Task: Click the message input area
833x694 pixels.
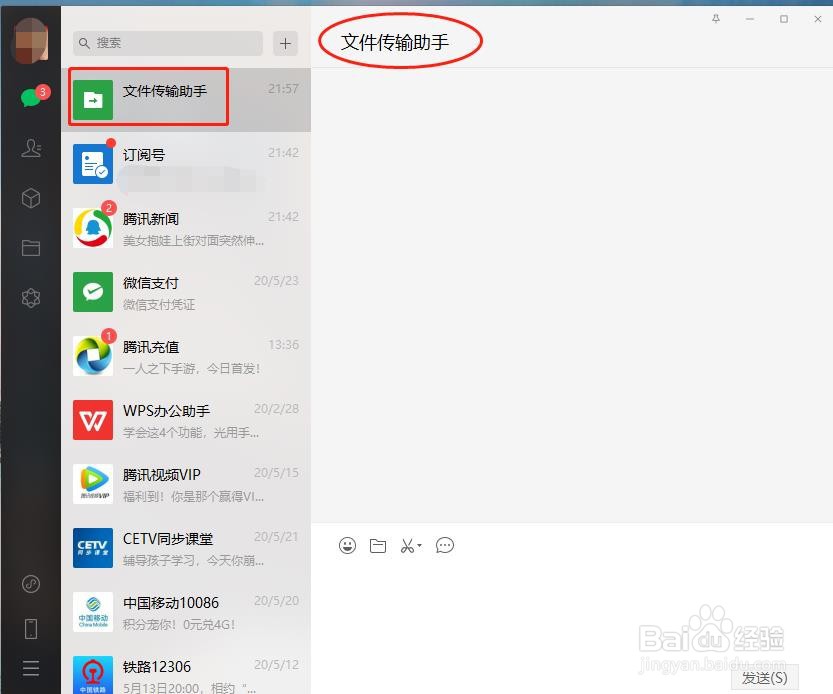Action: tap(572, 611)
